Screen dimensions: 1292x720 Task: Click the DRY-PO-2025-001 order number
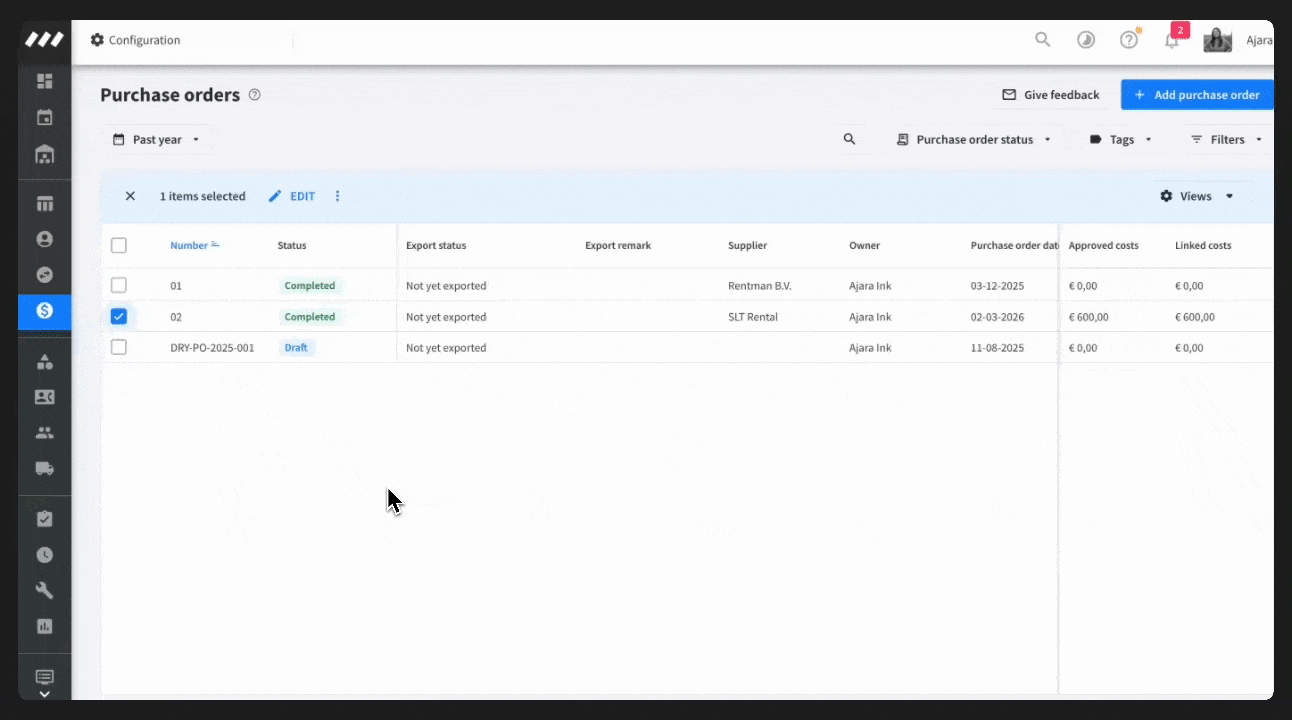212,348
